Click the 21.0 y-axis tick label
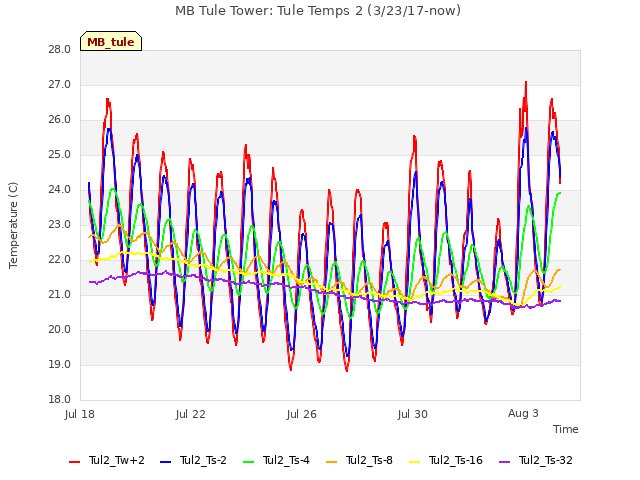This screenshot has height=480, width=640. coord(60,295)
